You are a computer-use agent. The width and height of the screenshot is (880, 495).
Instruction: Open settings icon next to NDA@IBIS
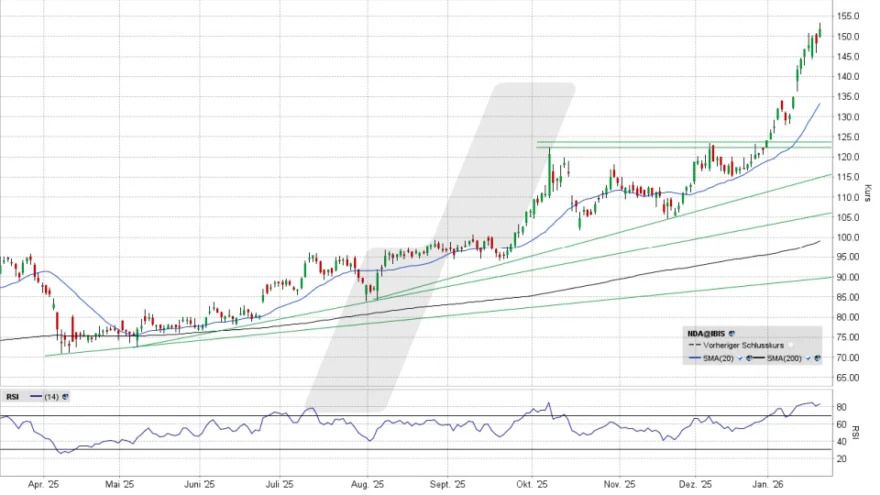(732, 331)
